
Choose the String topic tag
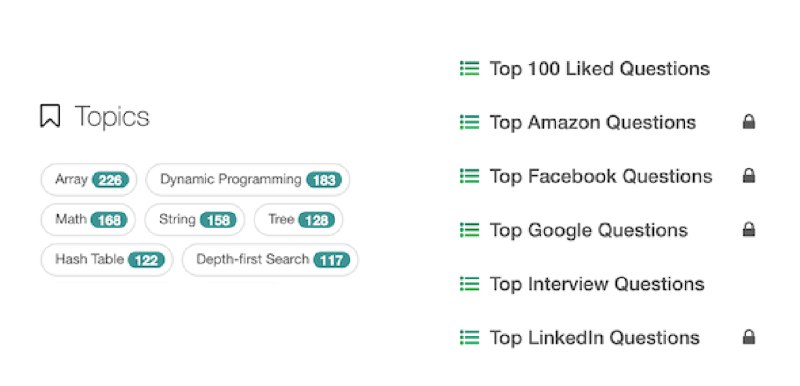click(x=195, y=220)
